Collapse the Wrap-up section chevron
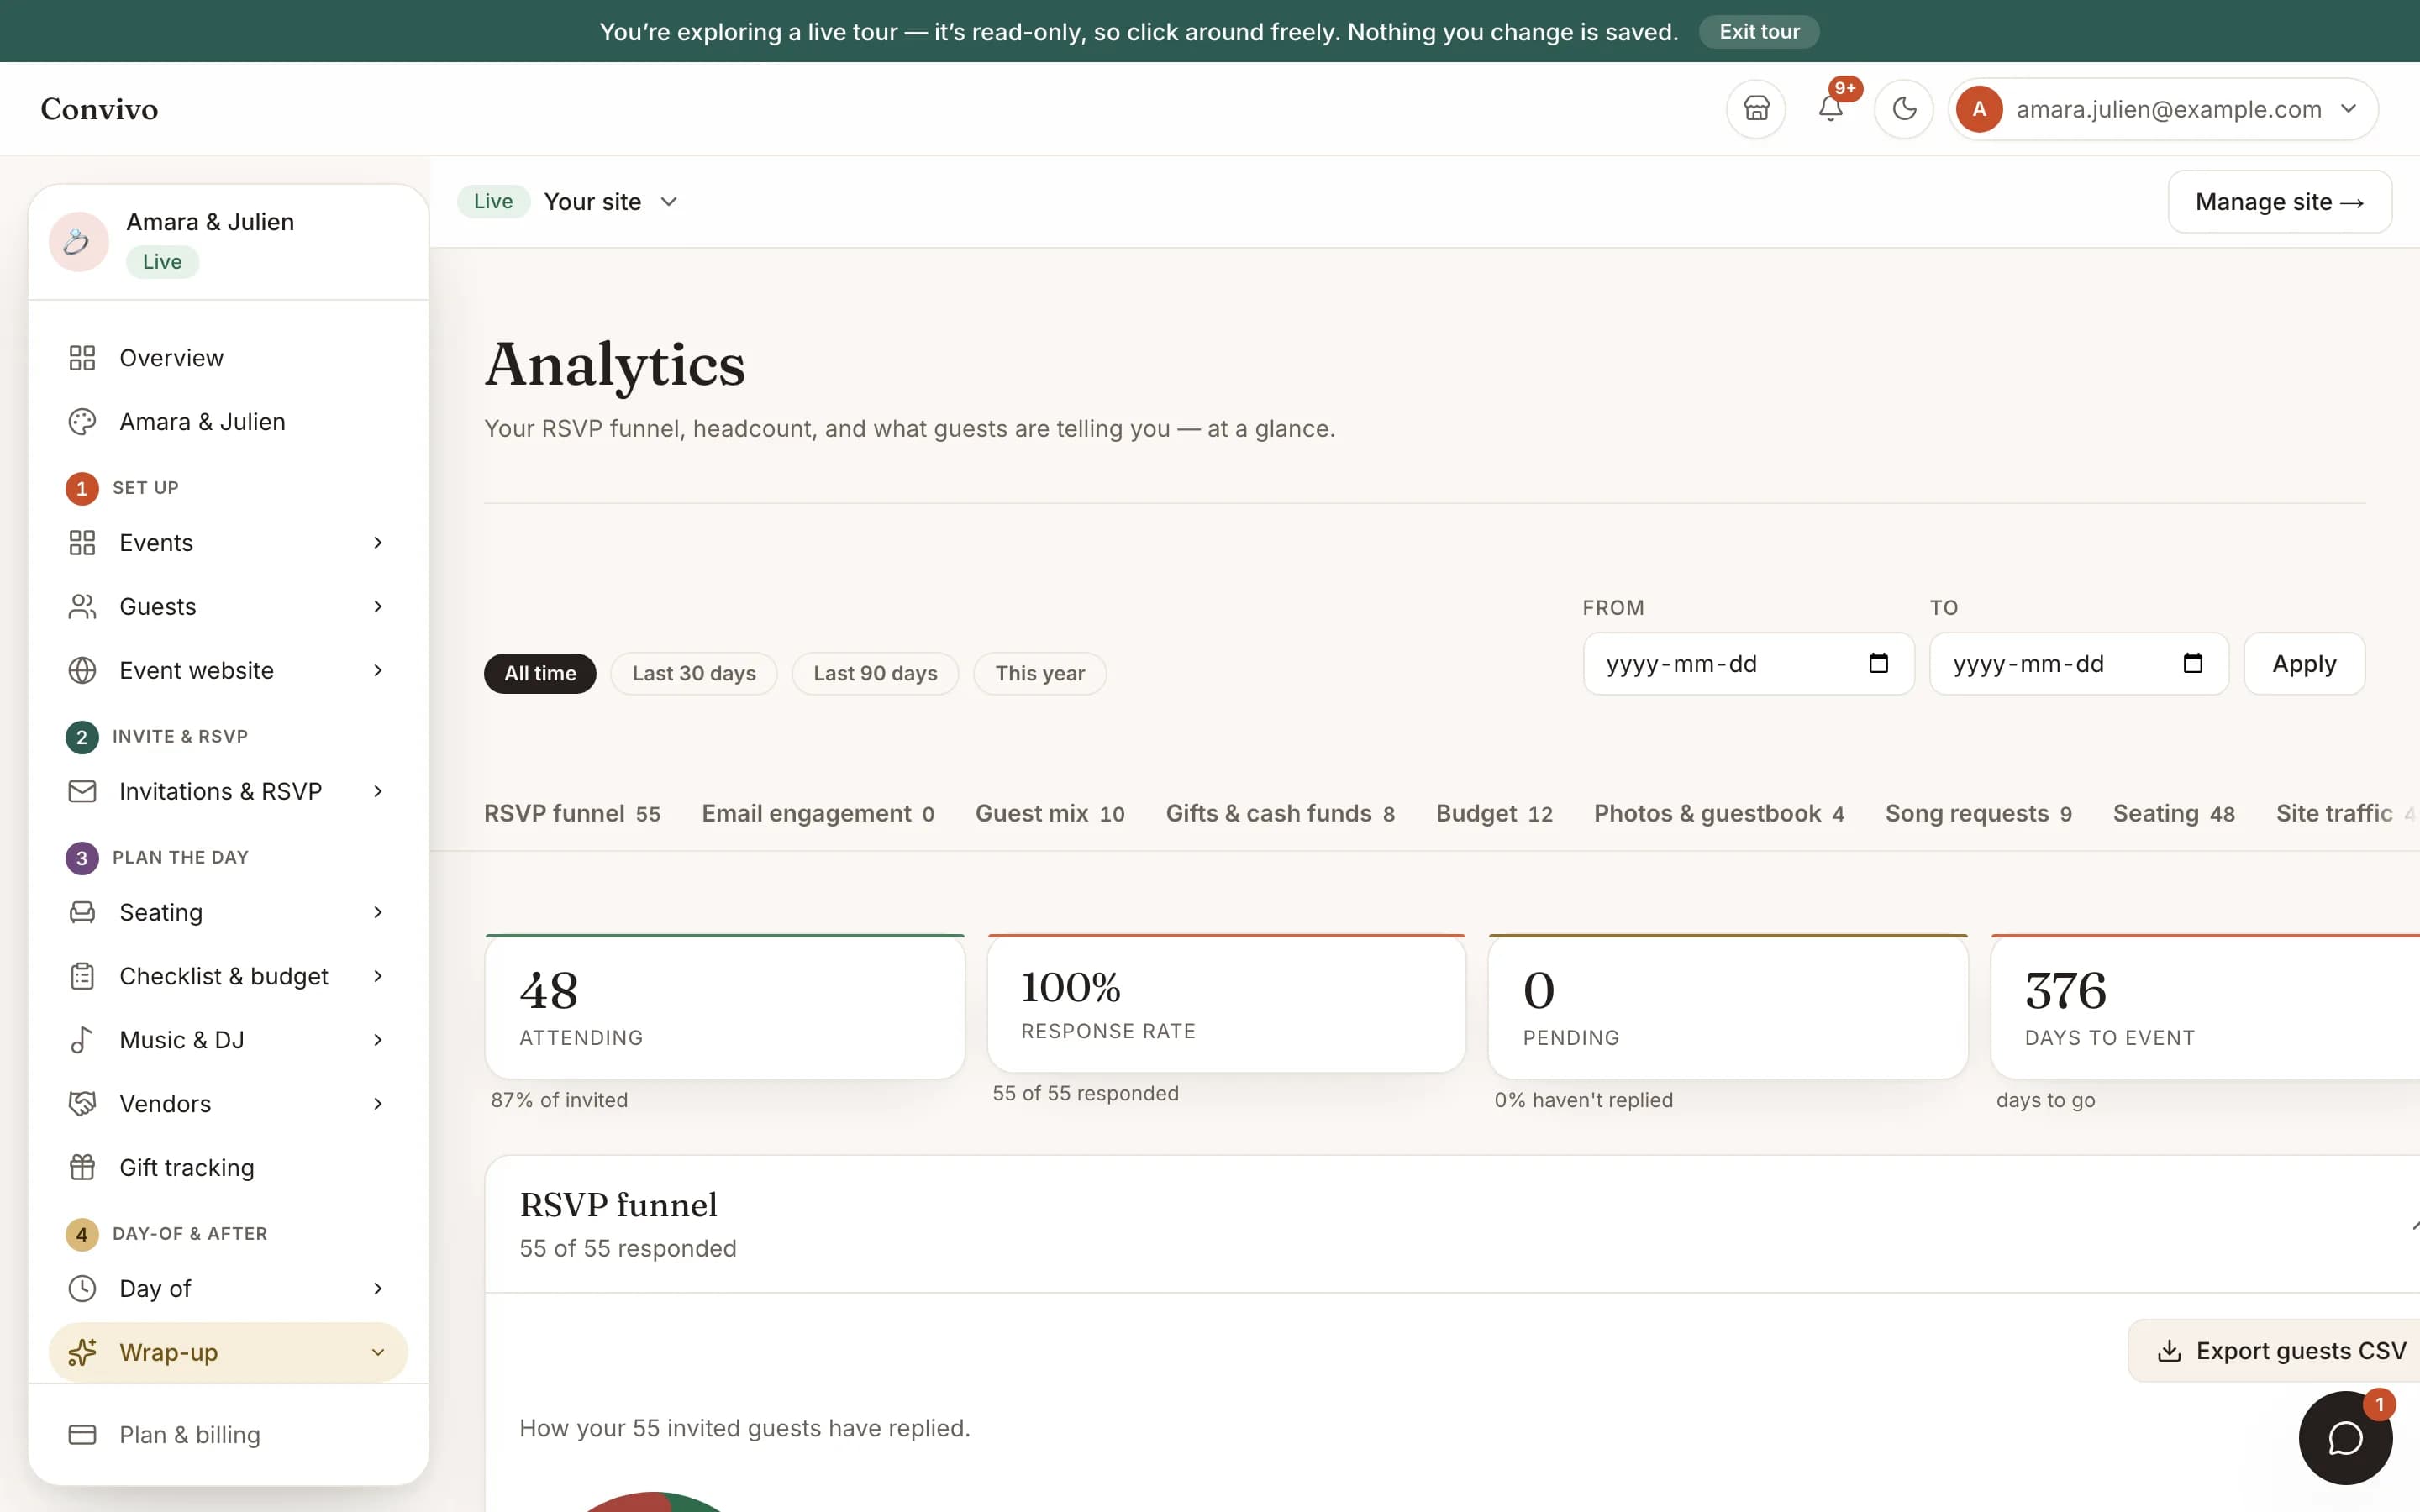This screenshot has height=1512, width=2420. [378, 1353]
